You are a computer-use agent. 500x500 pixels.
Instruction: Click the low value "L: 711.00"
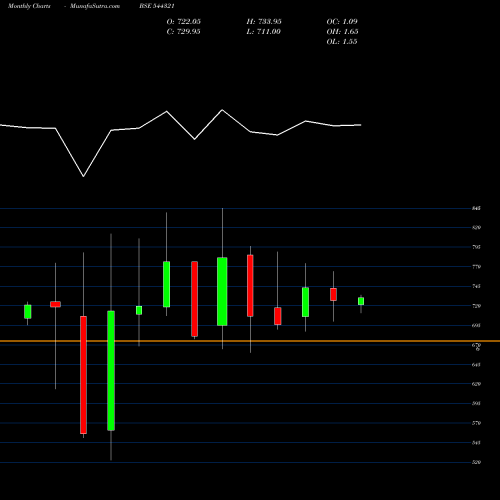(x=263, y=31)
